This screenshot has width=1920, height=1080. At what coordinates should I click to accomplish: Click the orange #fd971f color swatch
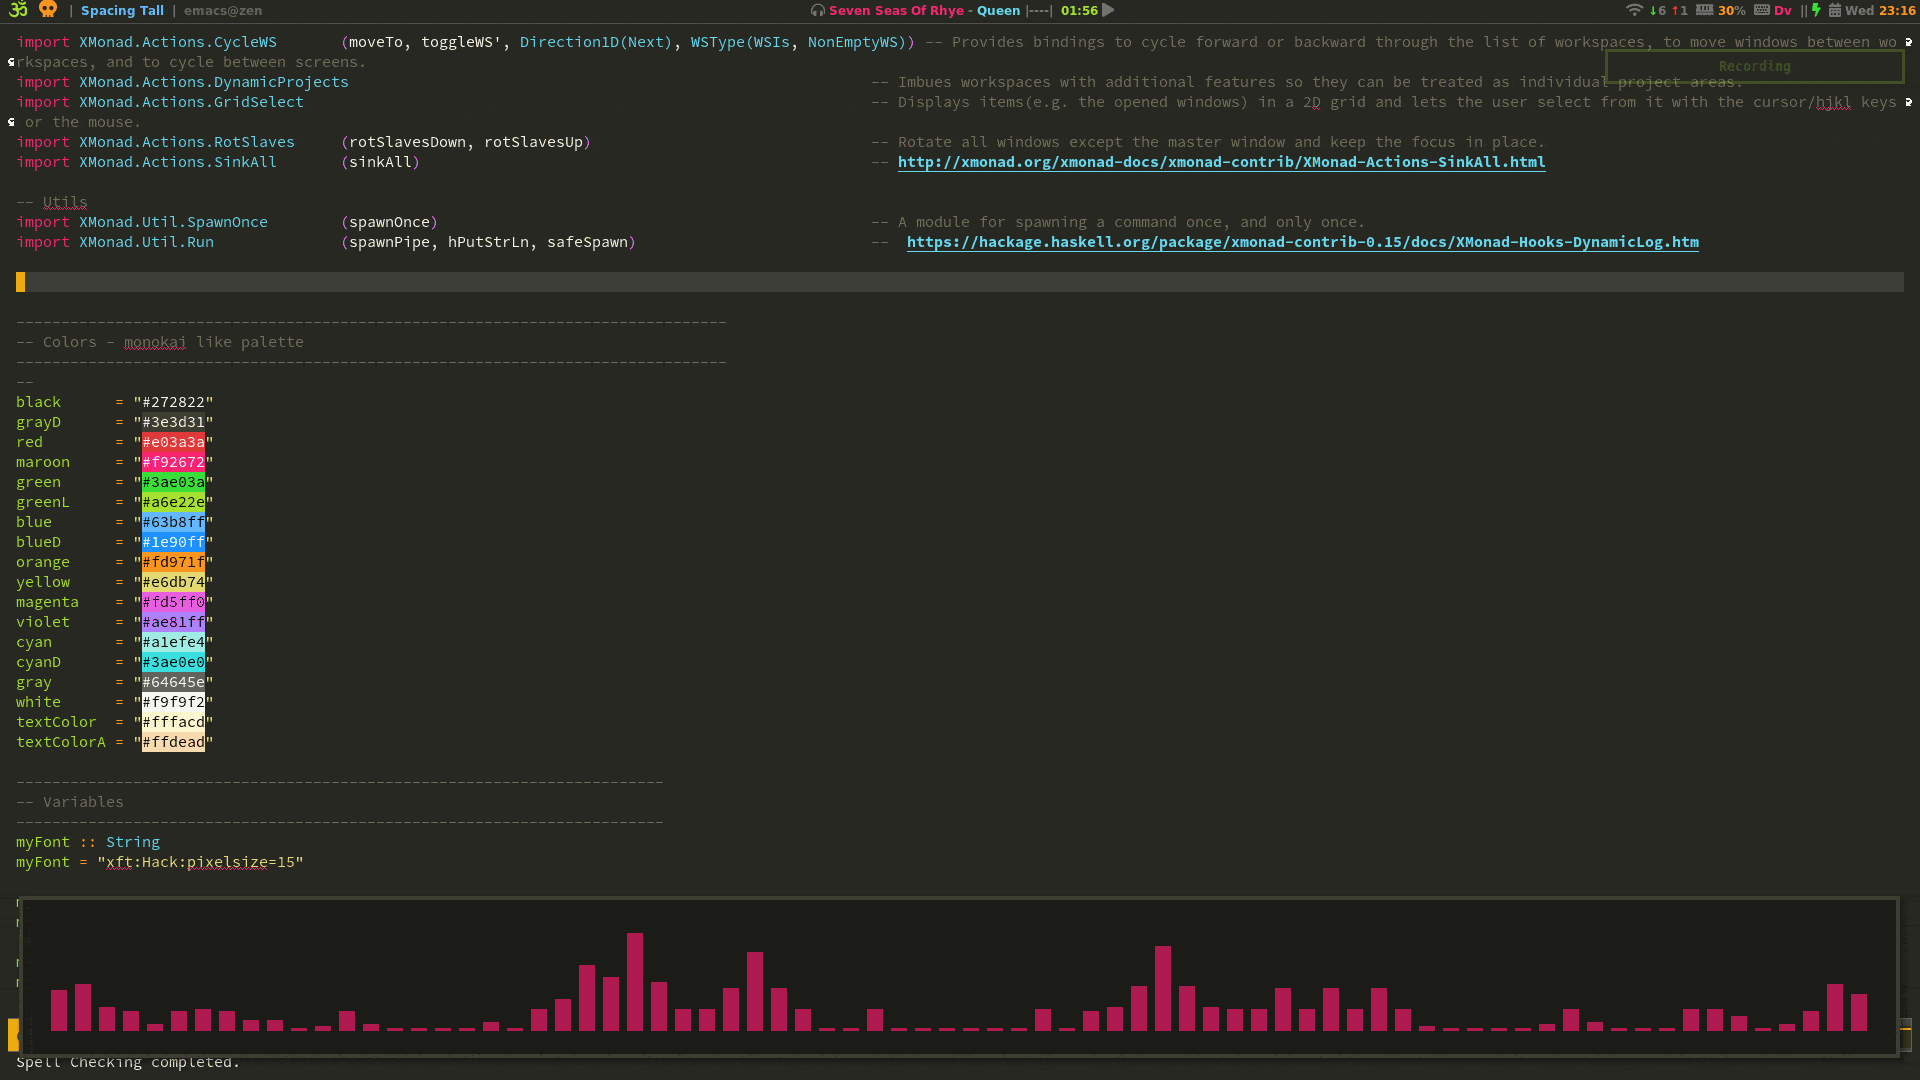coord(173,562)
